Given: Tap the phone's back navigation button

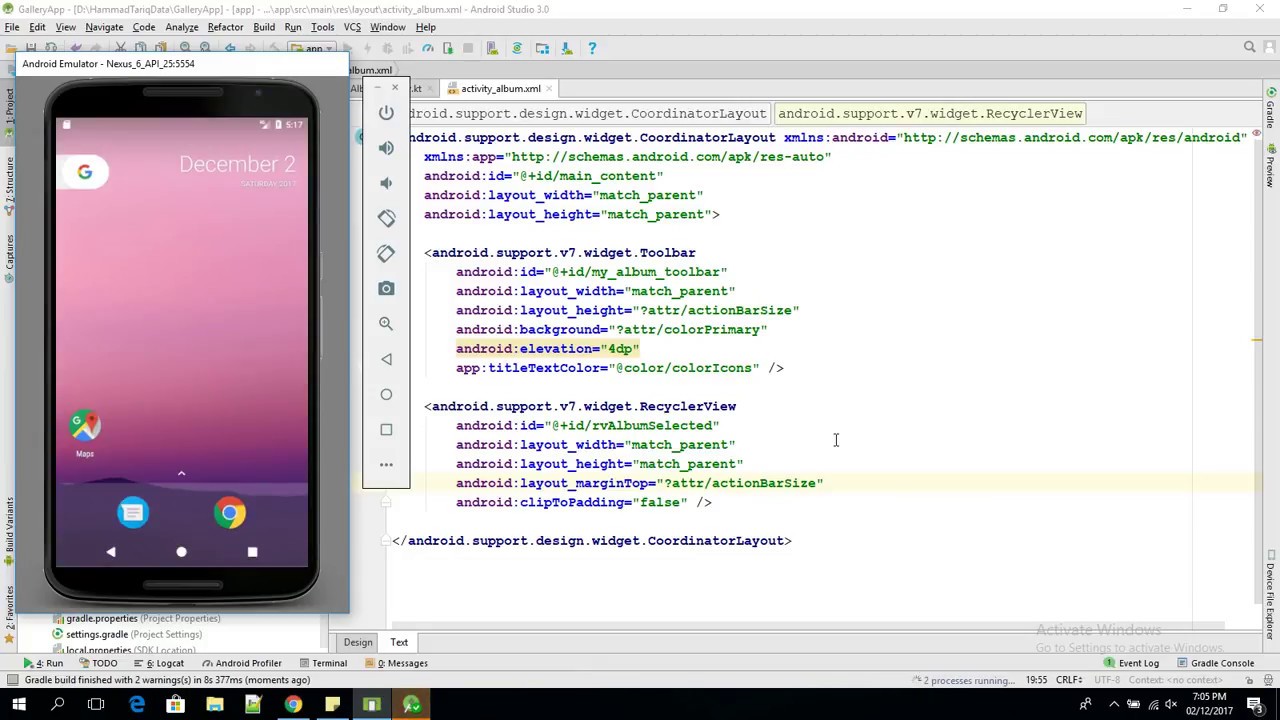Looking at the screenshot, I should pyautogui.click(x=111, y=552).
